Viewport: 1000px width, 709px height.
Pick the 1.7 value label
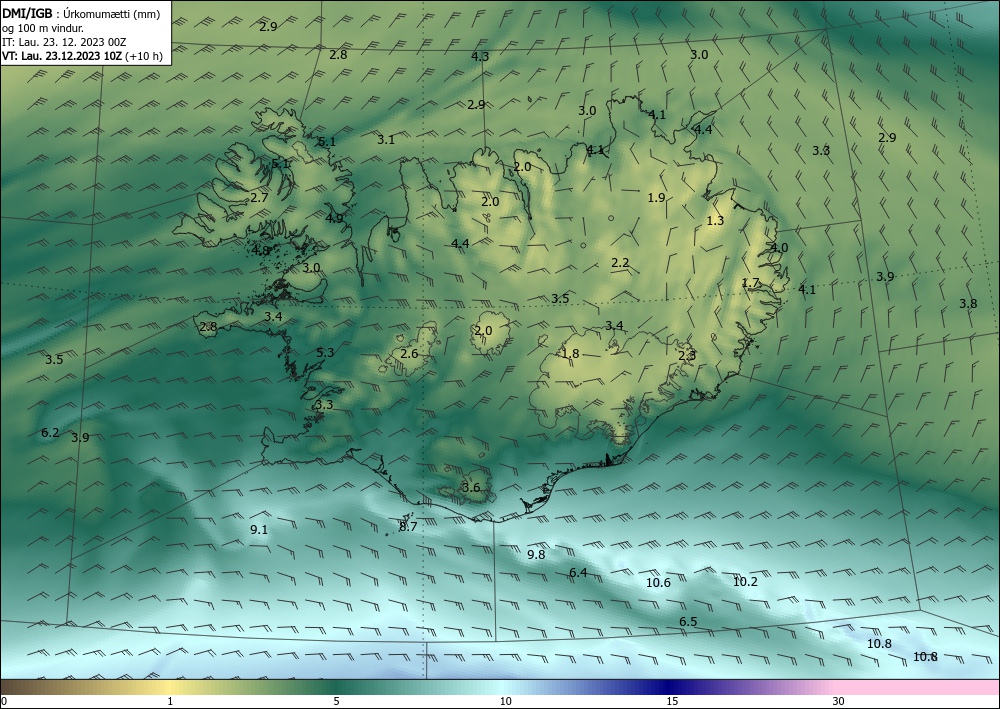(x=751, y=282)
